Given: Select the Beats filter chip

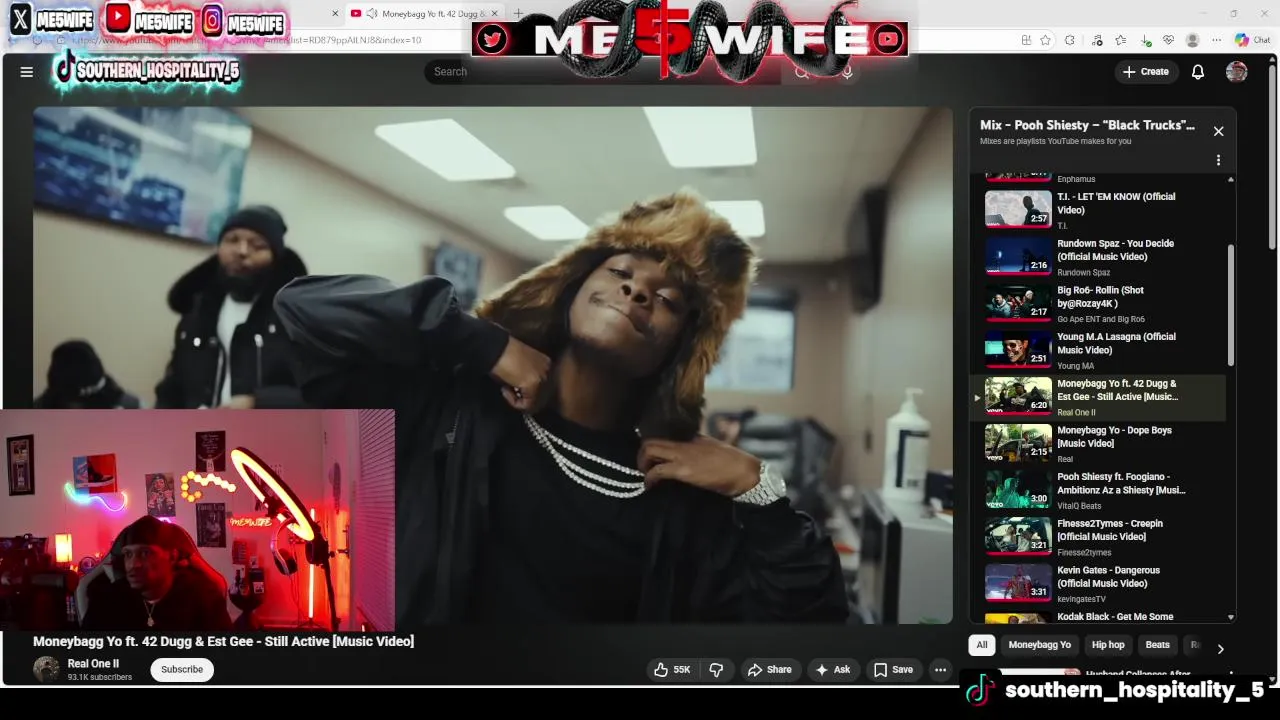Looking at the screenshot, I should (1157, 645).
